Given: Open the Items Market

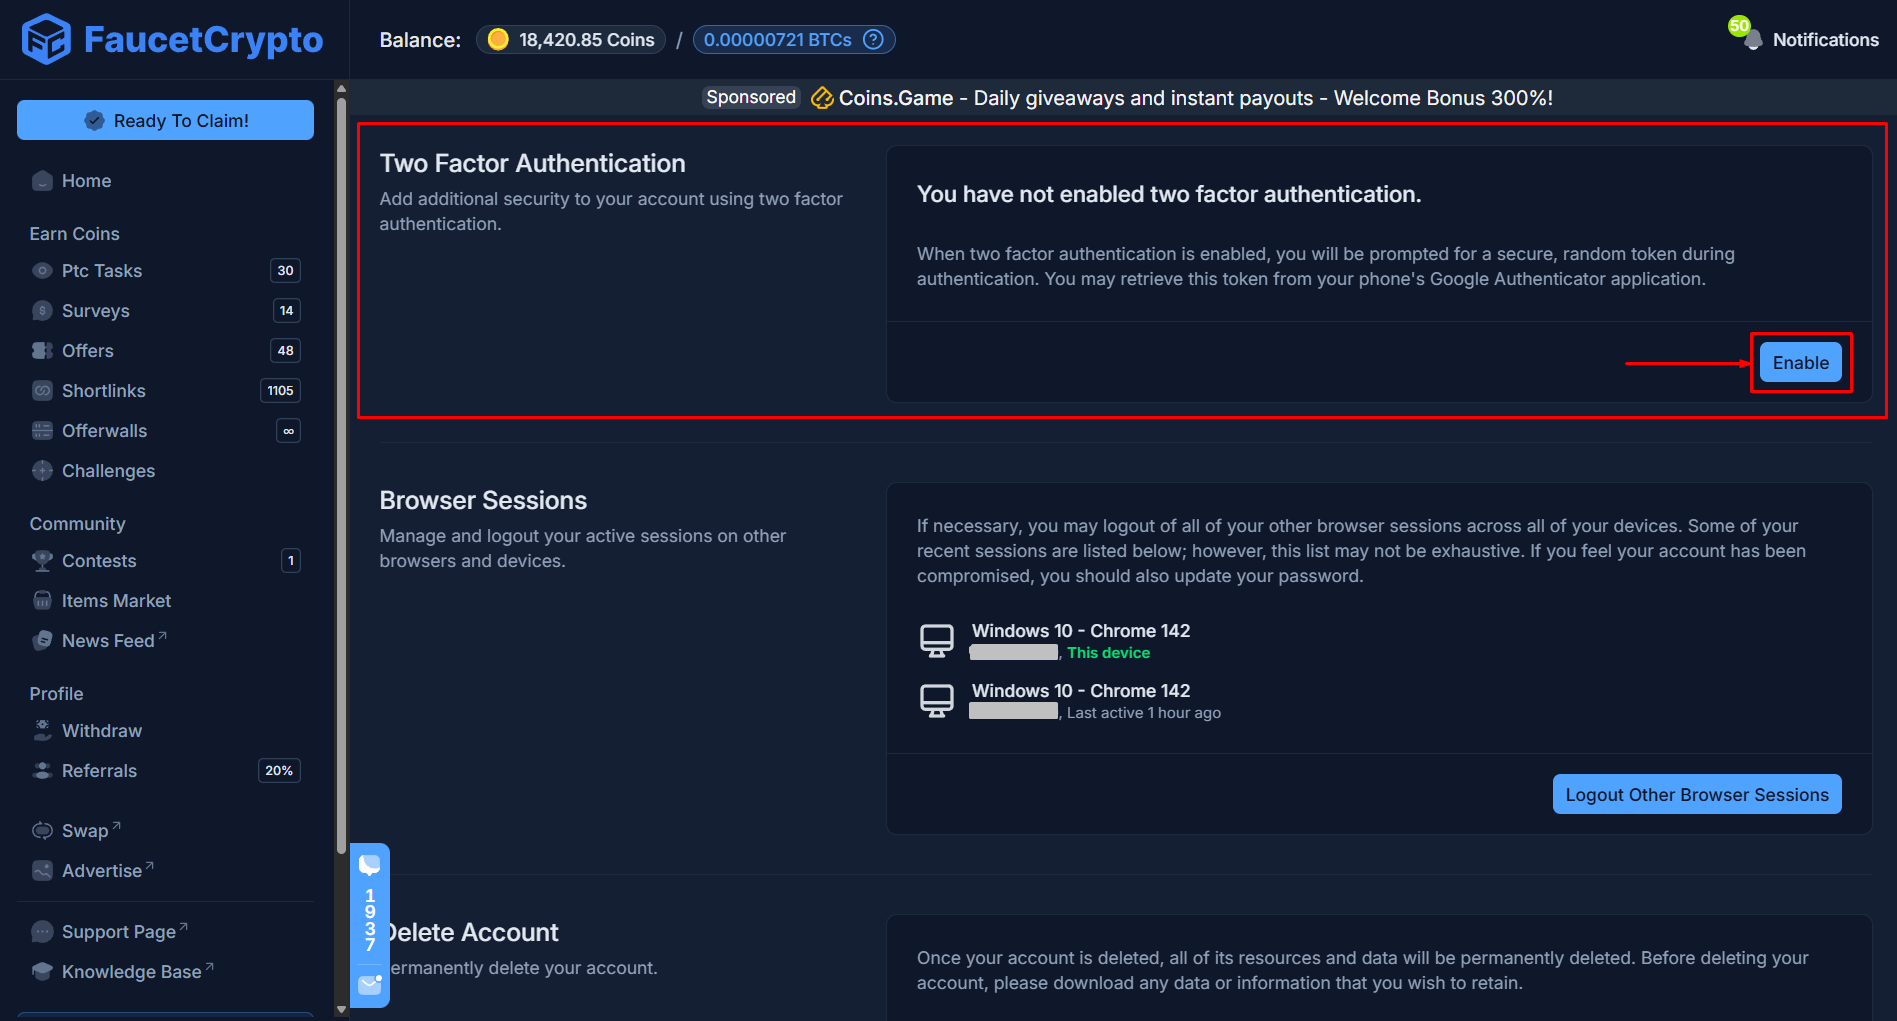Looking at the screenshot, I should [x=116, y=600].
